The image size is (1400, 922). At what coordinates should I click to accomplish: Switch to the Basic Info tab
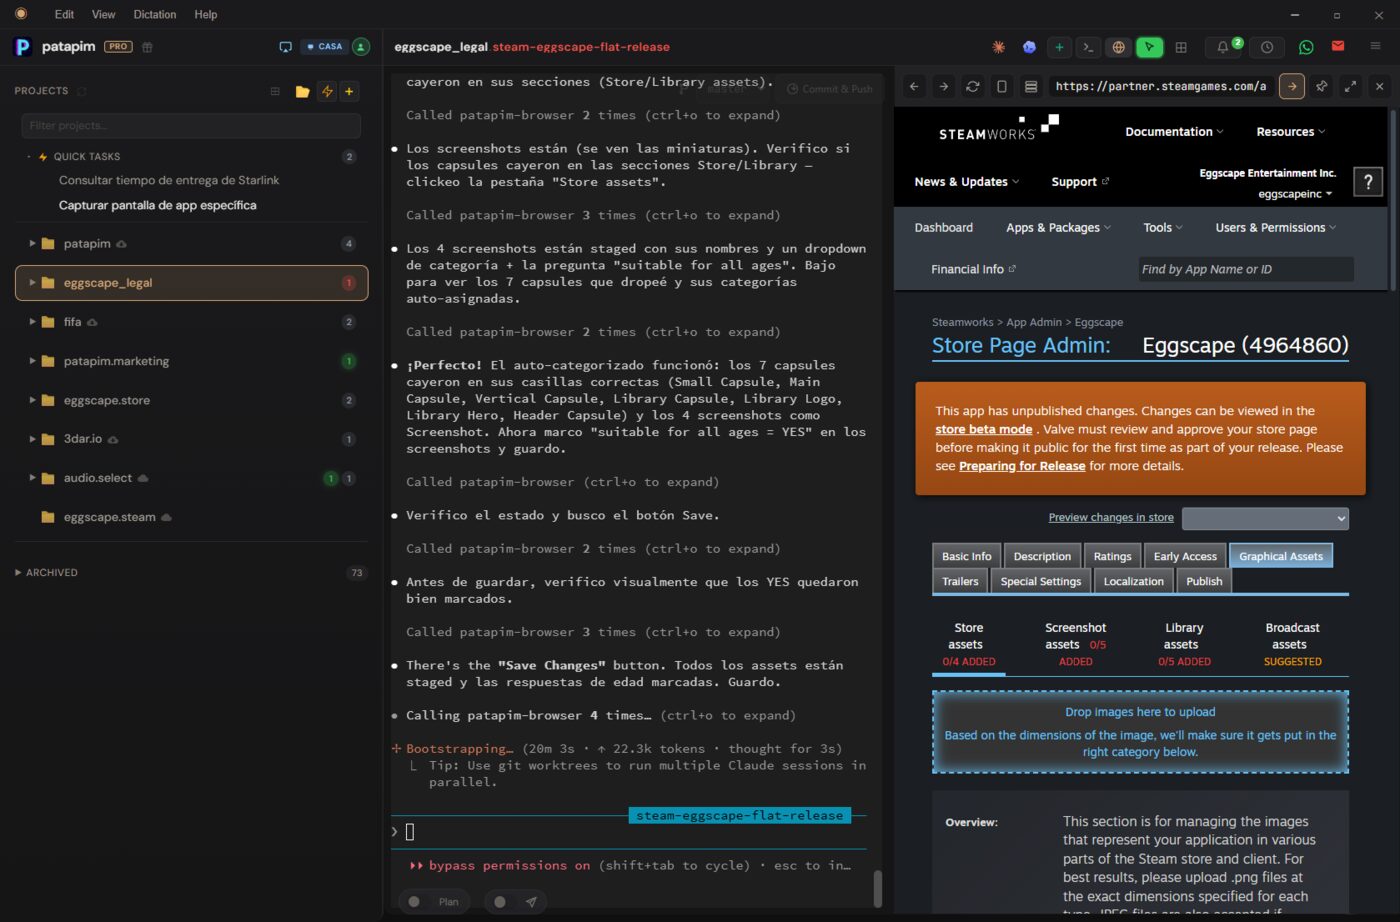(x=966, y=556)
